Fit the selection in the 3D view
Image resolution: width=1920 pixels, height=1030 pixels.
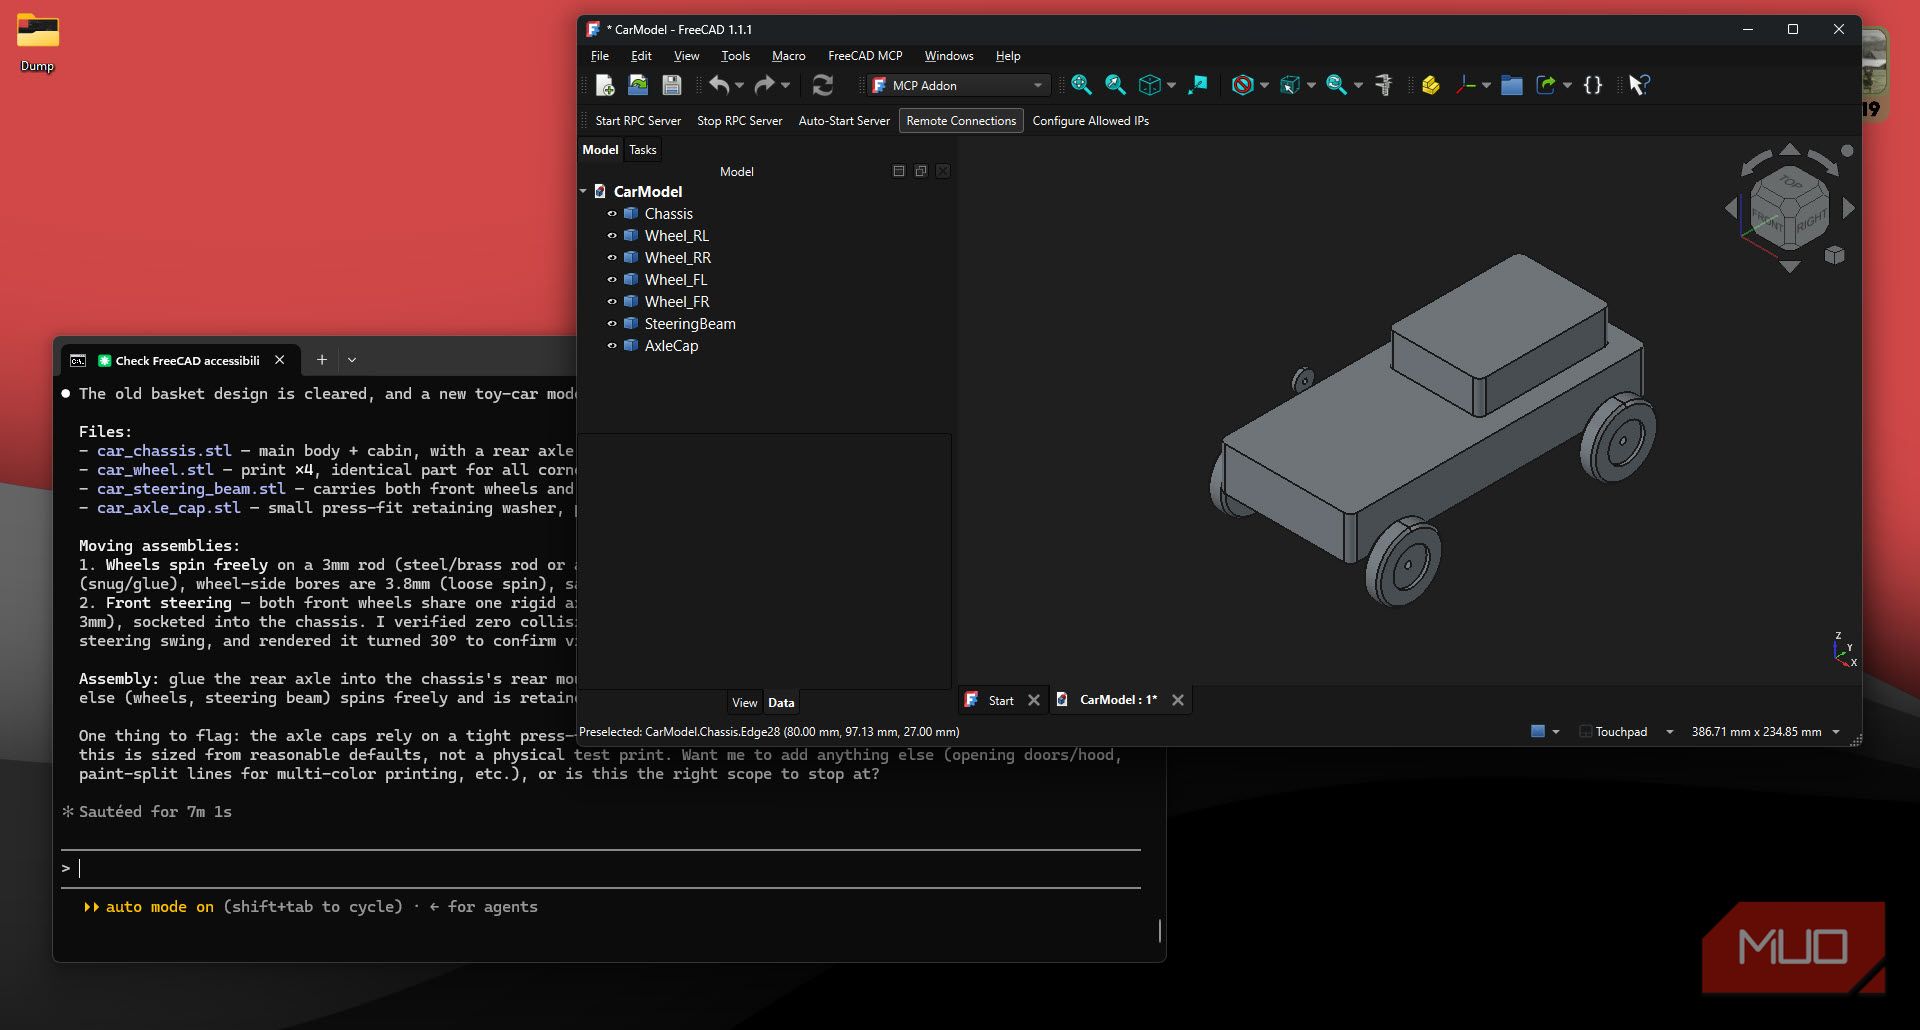tap(1115, 86)
